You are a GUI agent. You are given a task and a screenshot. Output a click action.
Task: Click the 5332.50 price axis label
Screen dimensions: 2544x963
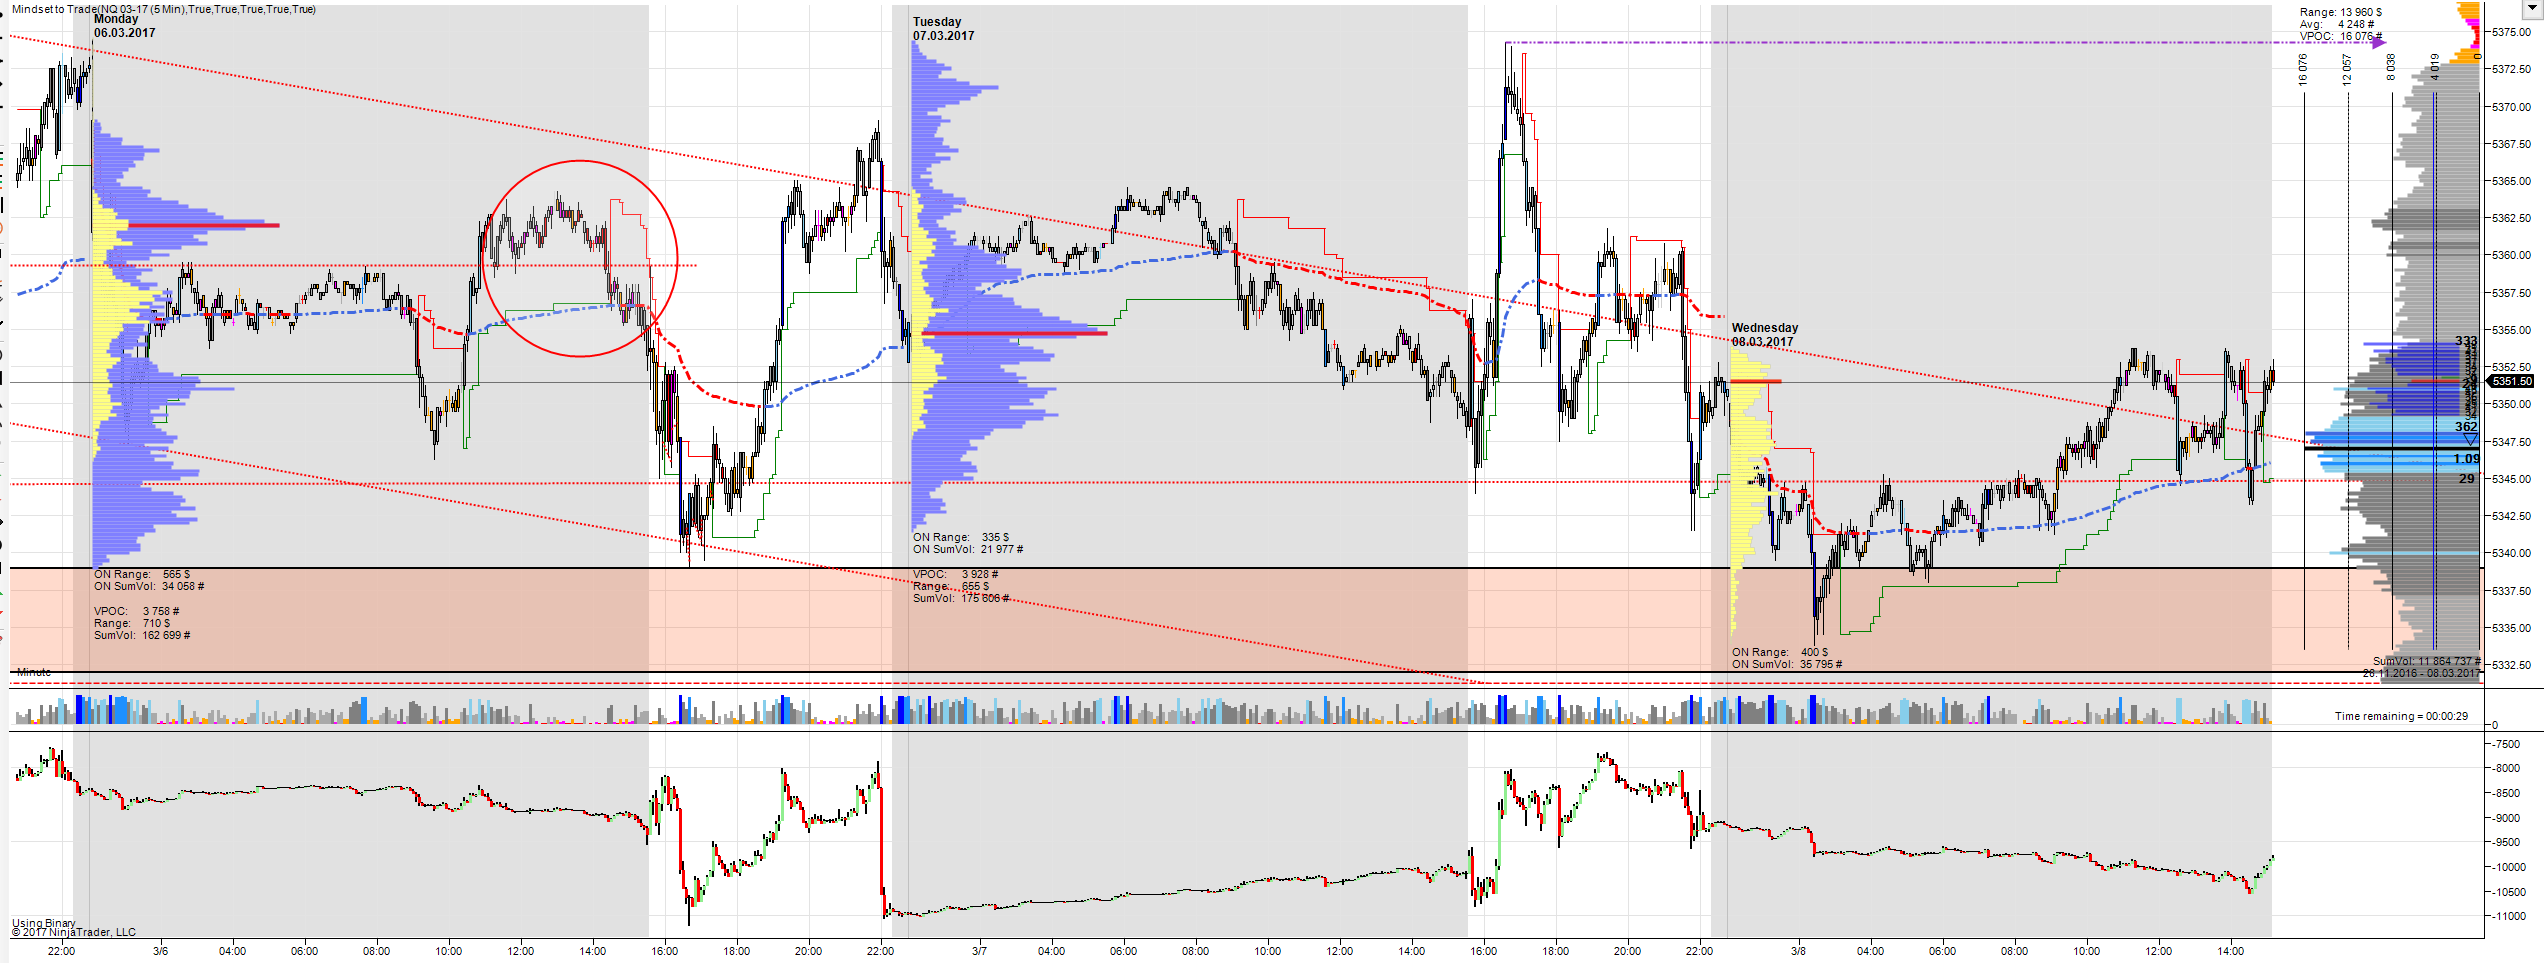click(x=2511, y=665)
